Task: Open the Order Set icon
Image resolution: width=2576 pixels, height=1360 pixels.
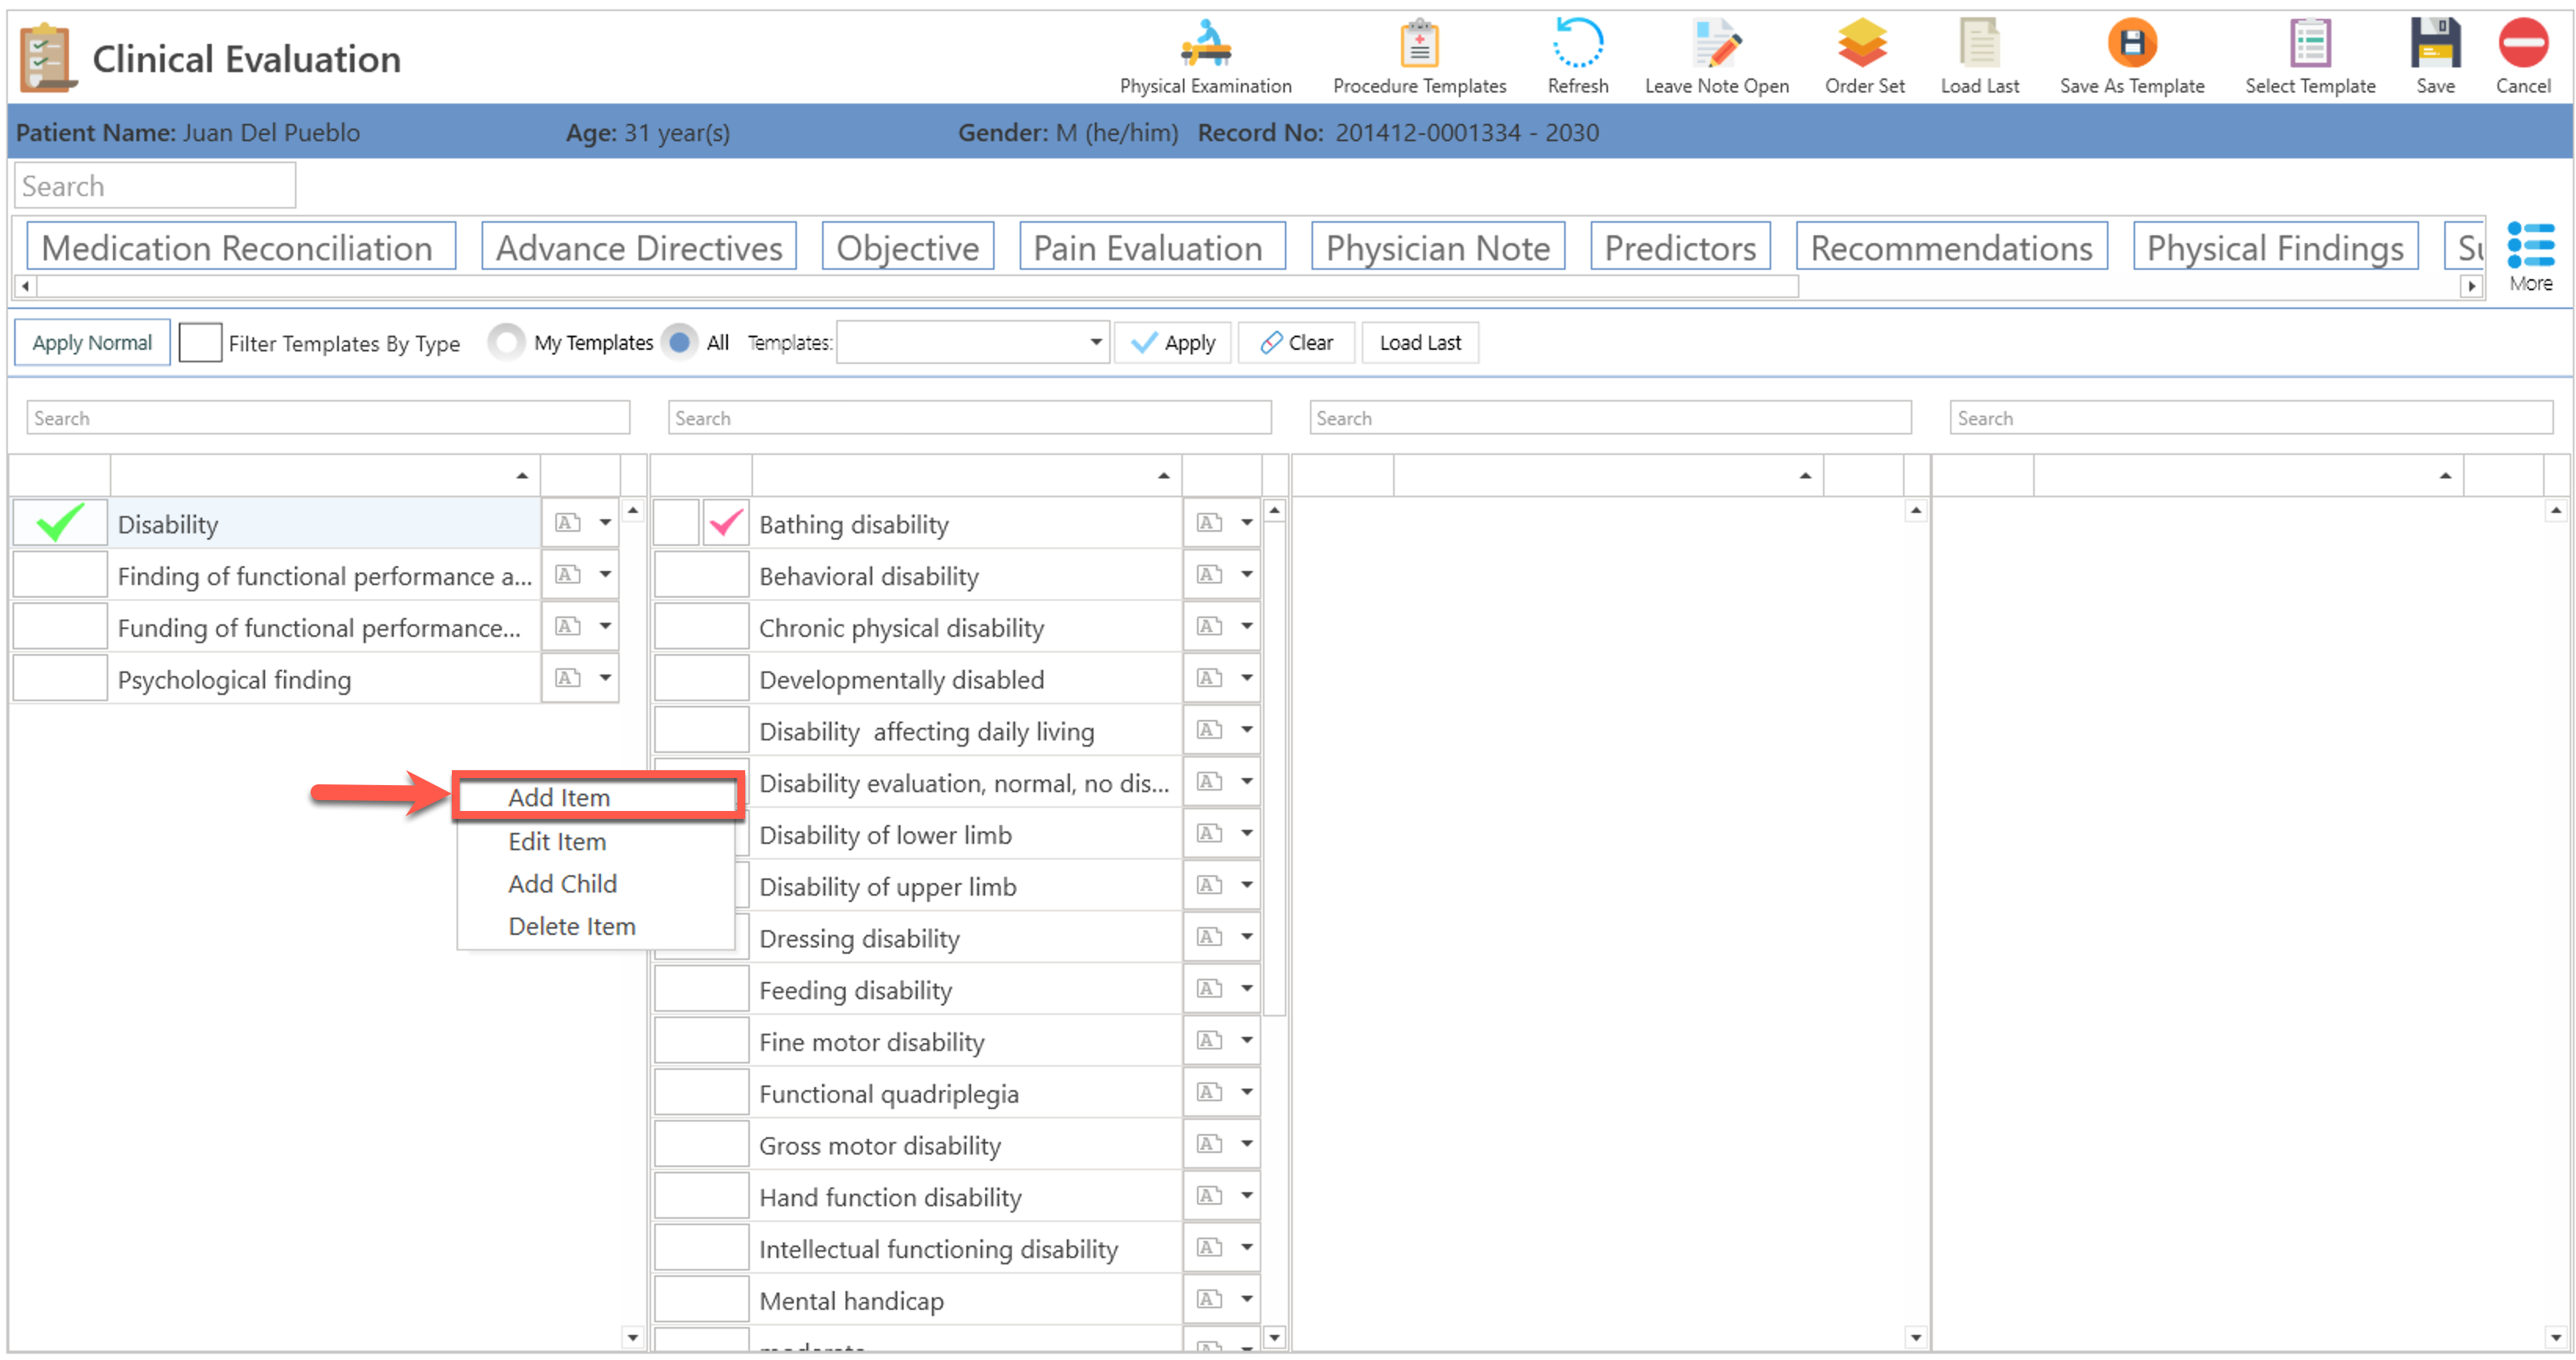Action: [x=1863, y=43]
